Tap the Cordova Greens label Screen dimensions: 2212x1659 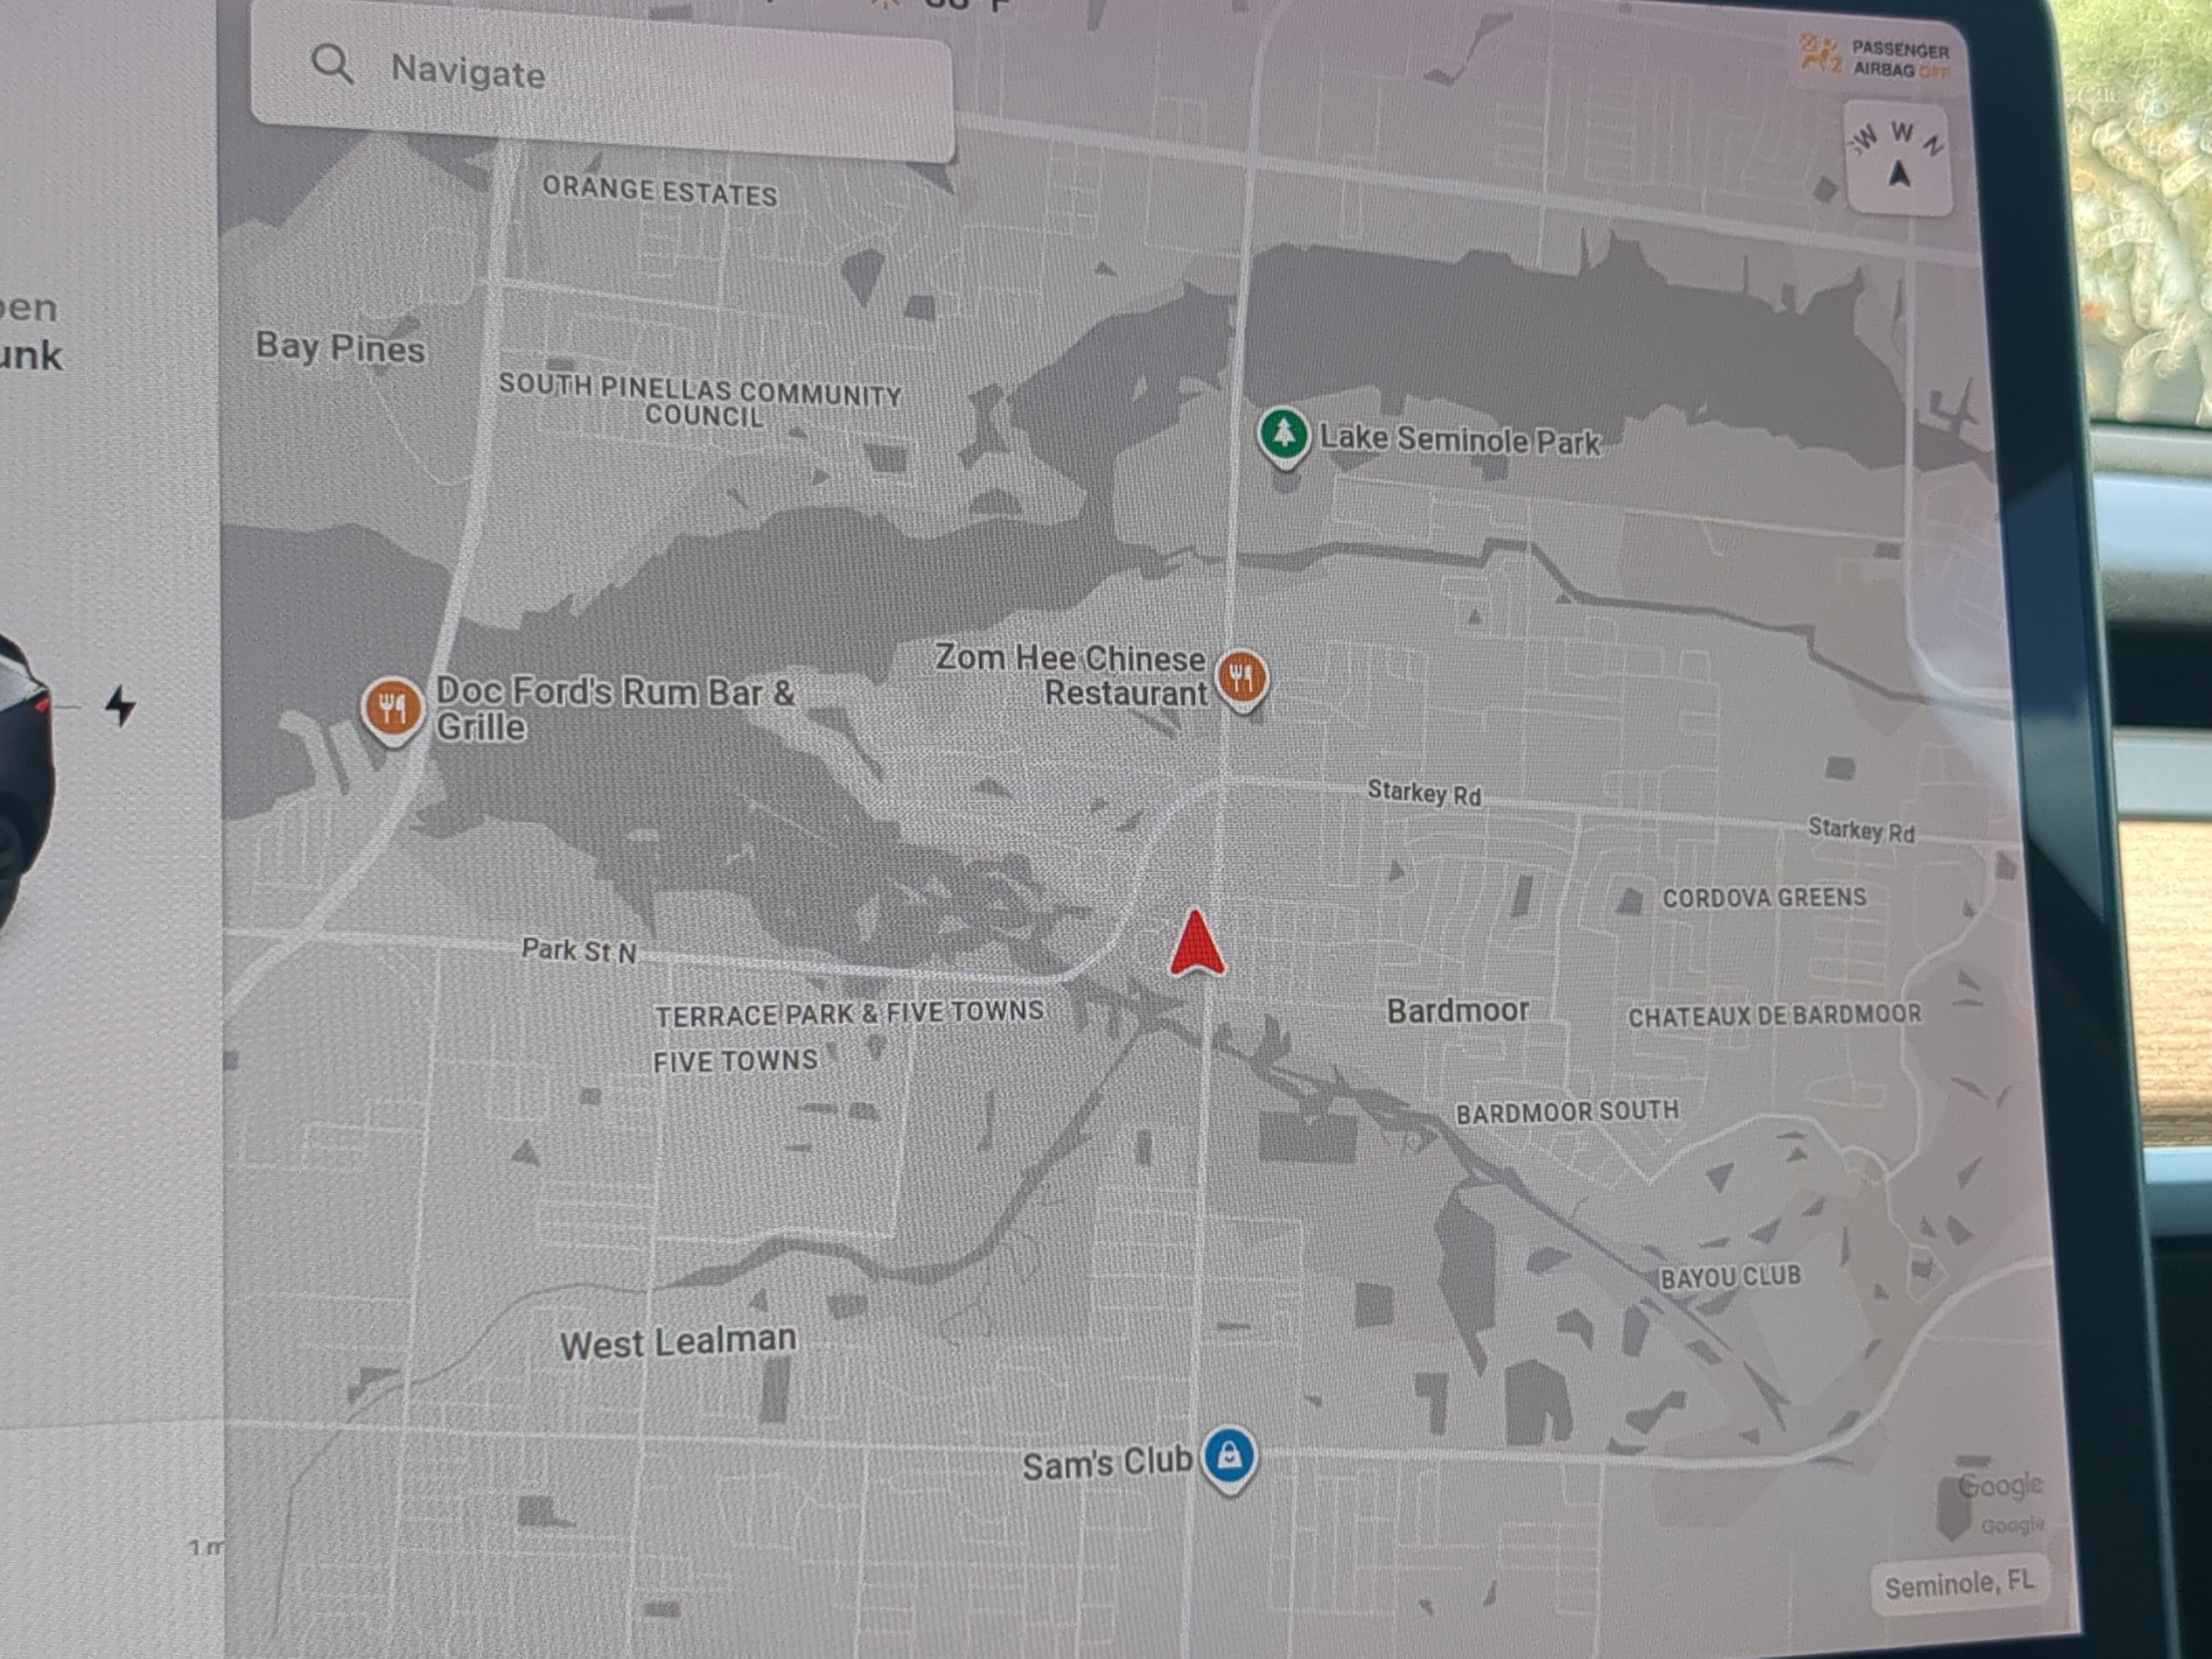[1764, 898]
